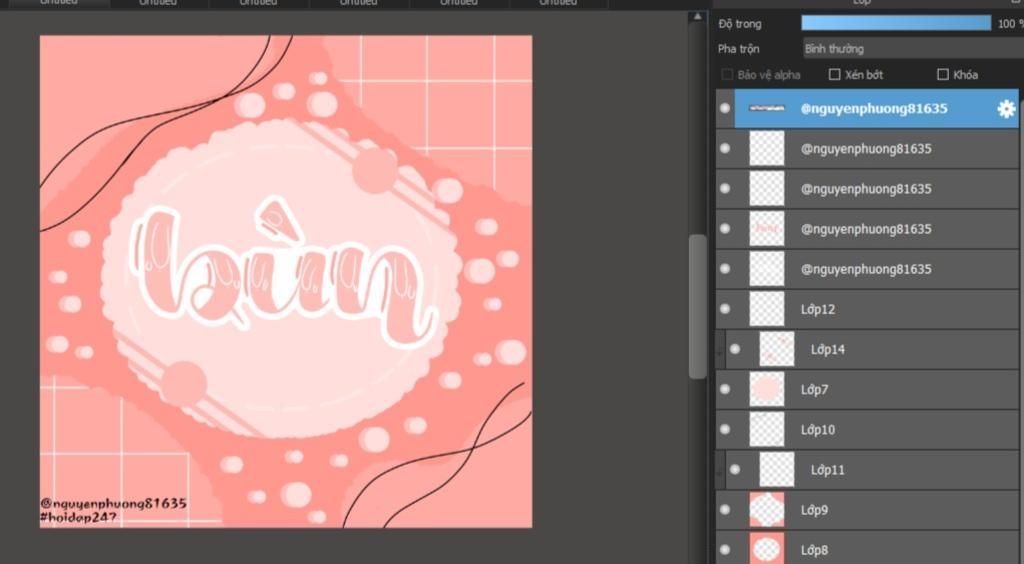1024x564 pixels.
Task: Click the Lớp11 layer thumbnail
Action: click(777, 469)
